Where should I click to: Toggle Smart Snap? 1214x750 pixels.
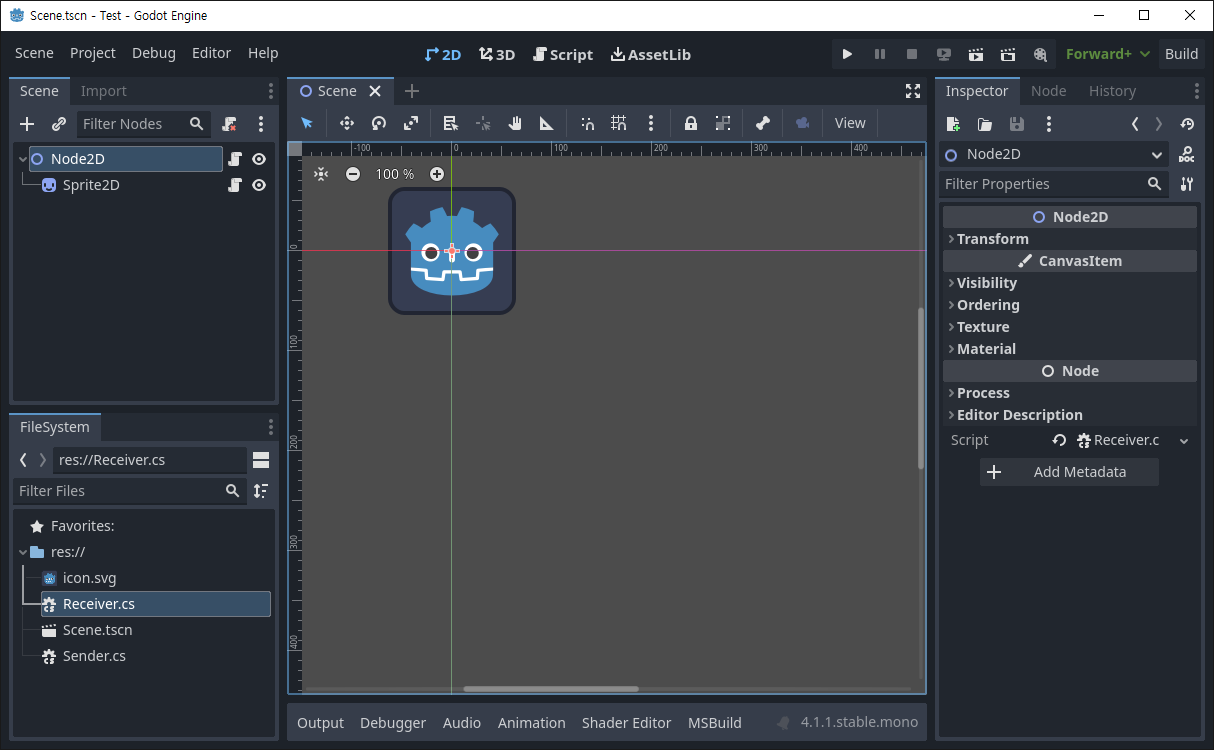pyautogui.click(x=587, y=123)
